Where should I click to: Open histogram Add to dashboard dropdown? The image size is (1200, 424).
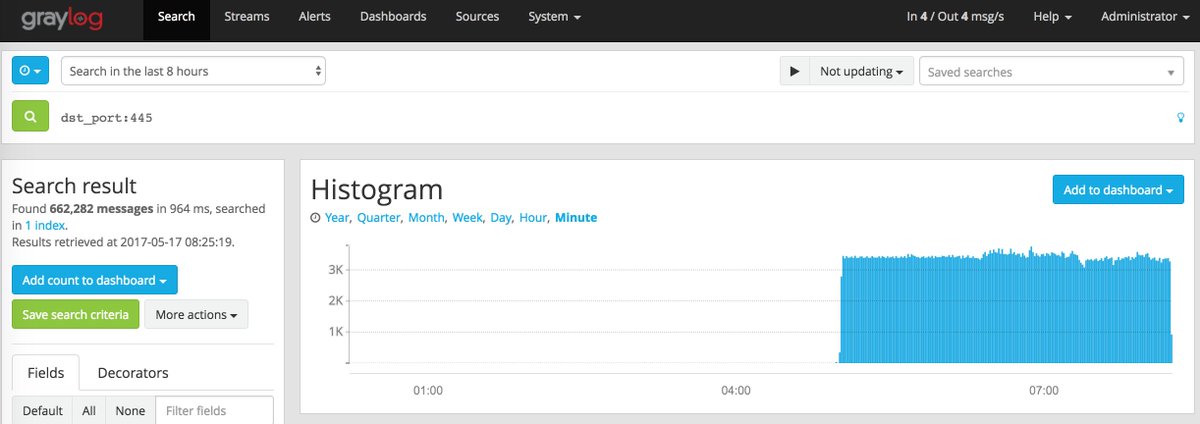[1118, 189]
